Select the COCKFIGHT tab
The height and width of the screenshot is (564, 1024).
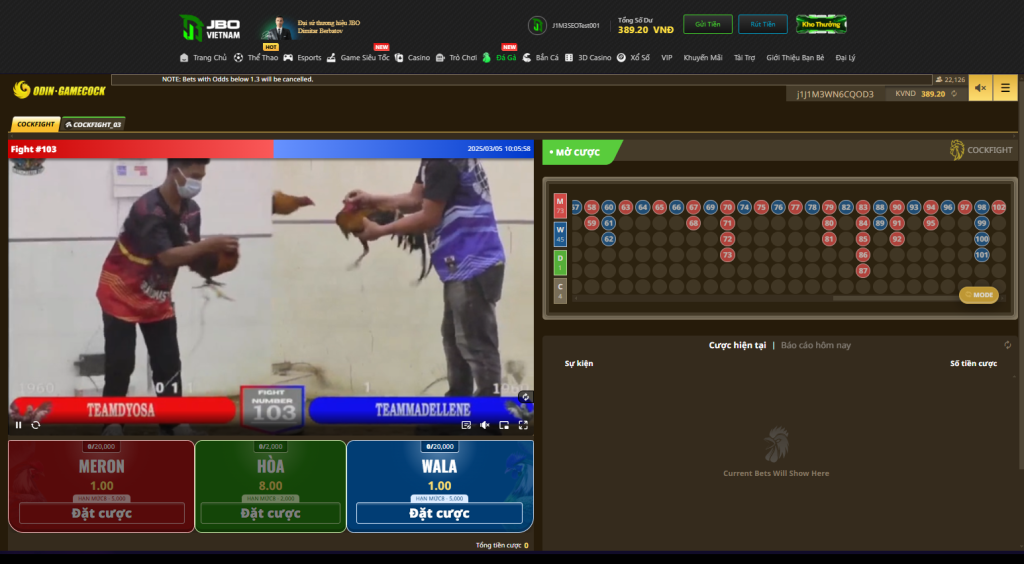[x=35, y=125]
